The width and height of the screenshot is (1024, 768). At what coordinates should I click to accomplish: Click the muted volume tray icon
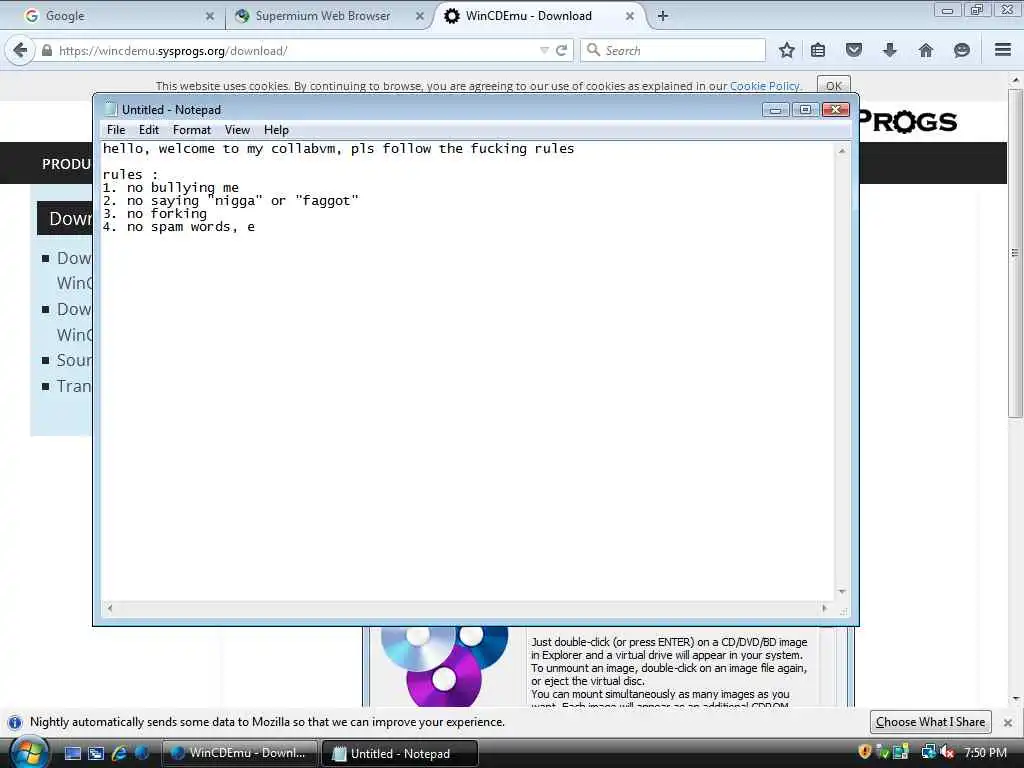pos(947,752)
